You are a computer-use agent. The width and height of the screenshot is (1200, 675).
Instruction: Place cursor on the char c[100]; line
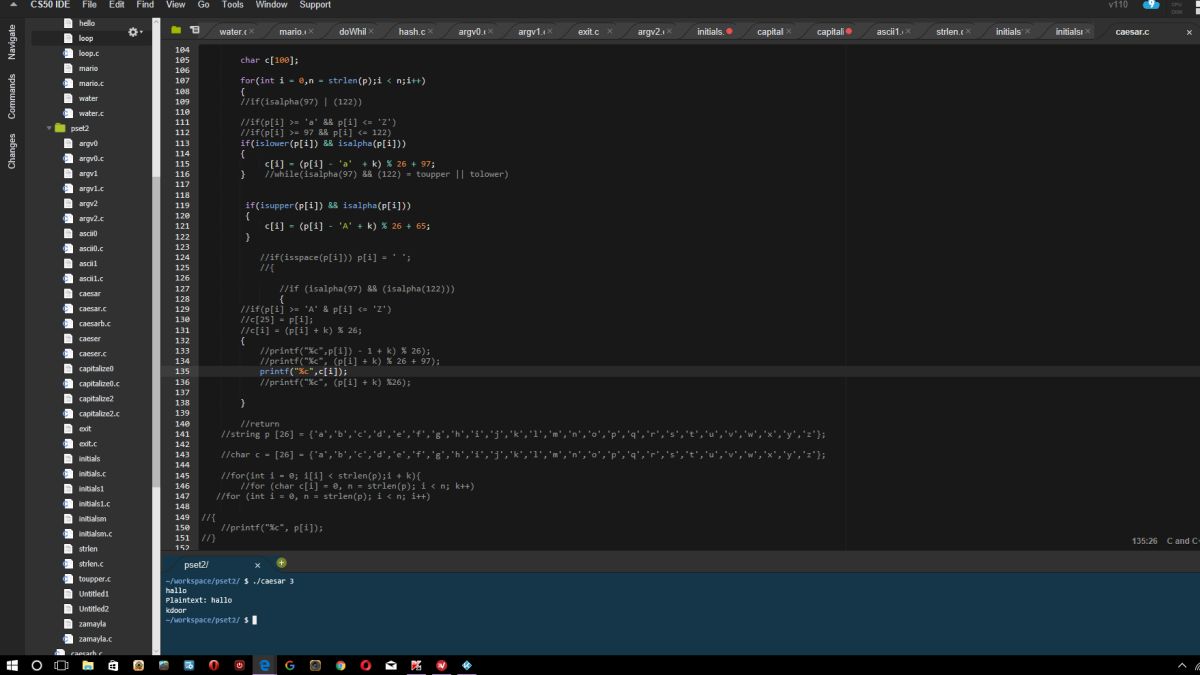[x=269, y=60]
